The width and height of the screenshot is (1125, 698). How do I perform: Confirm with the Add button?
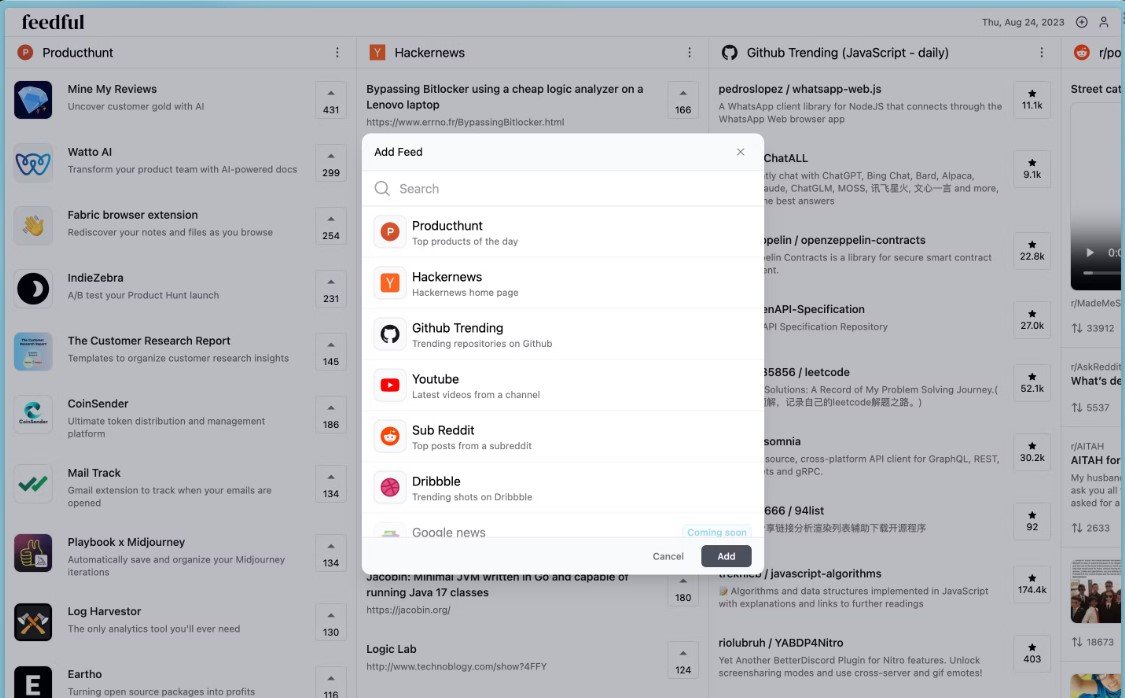[726, 556]
